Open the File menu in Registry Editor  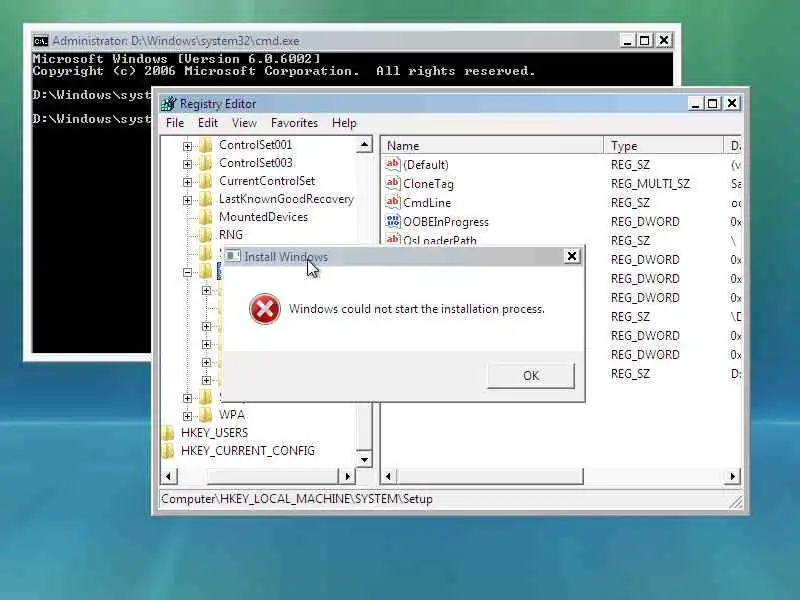tap(175, 123)
